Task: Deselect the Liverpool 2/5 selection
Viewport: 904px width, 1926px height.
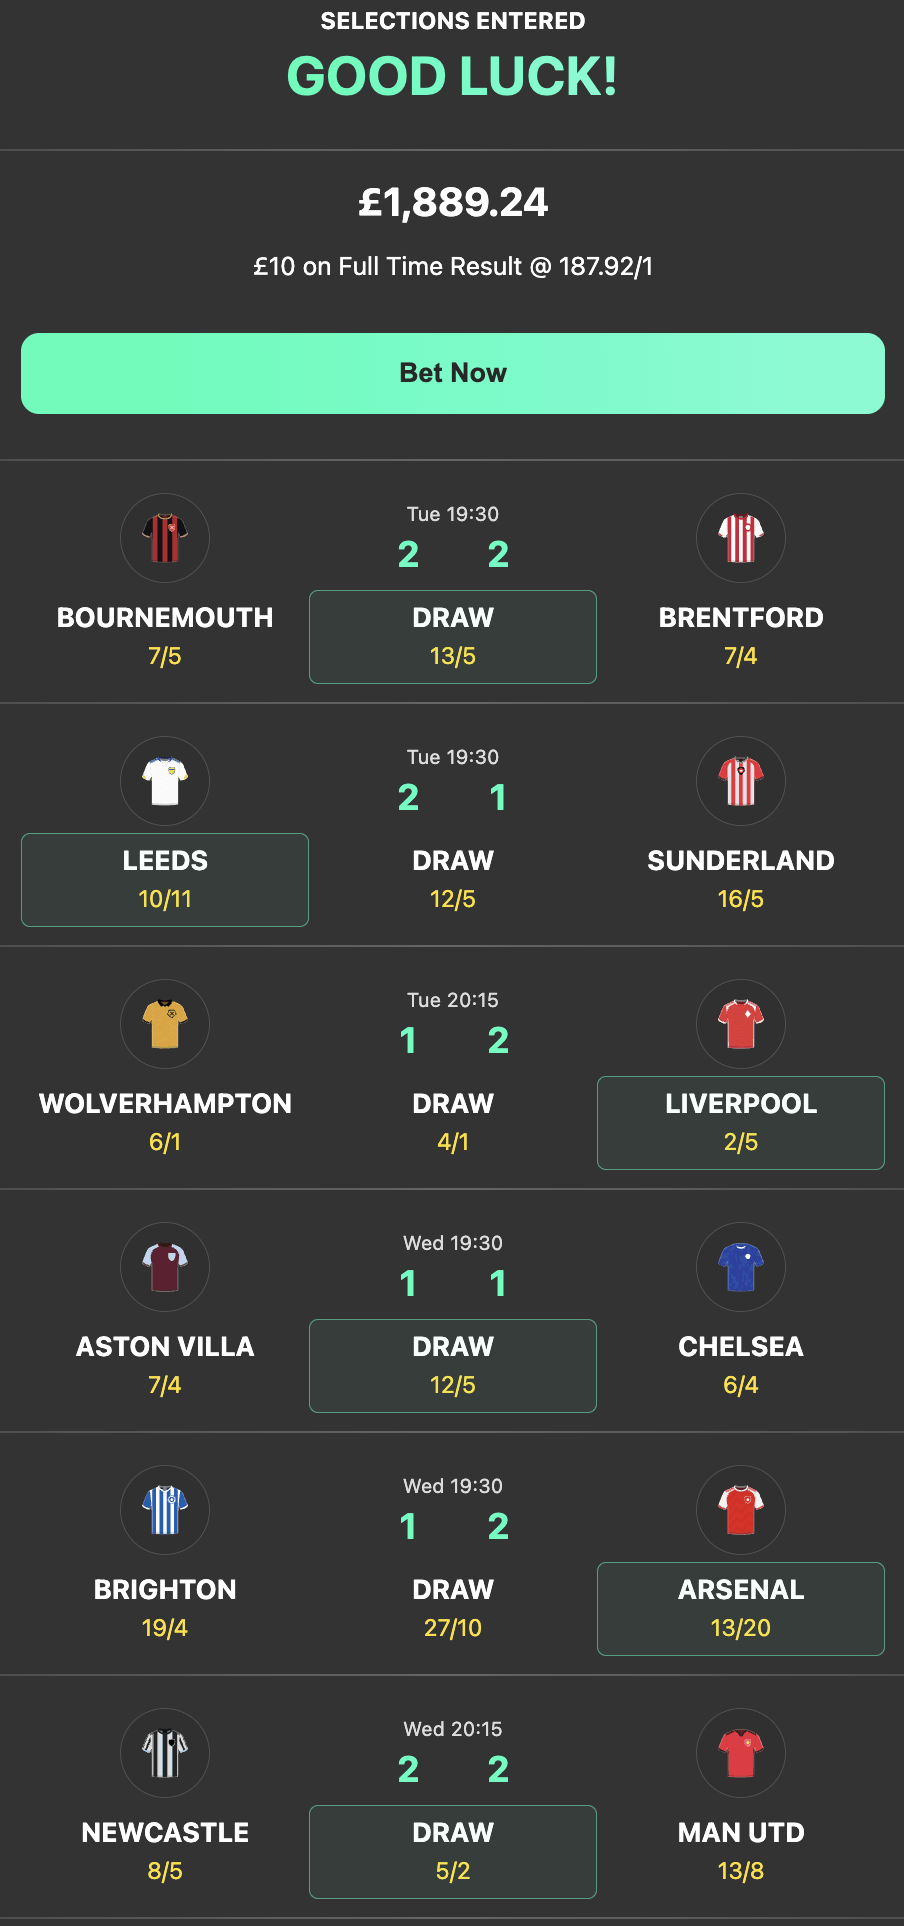Action: 740,1123
